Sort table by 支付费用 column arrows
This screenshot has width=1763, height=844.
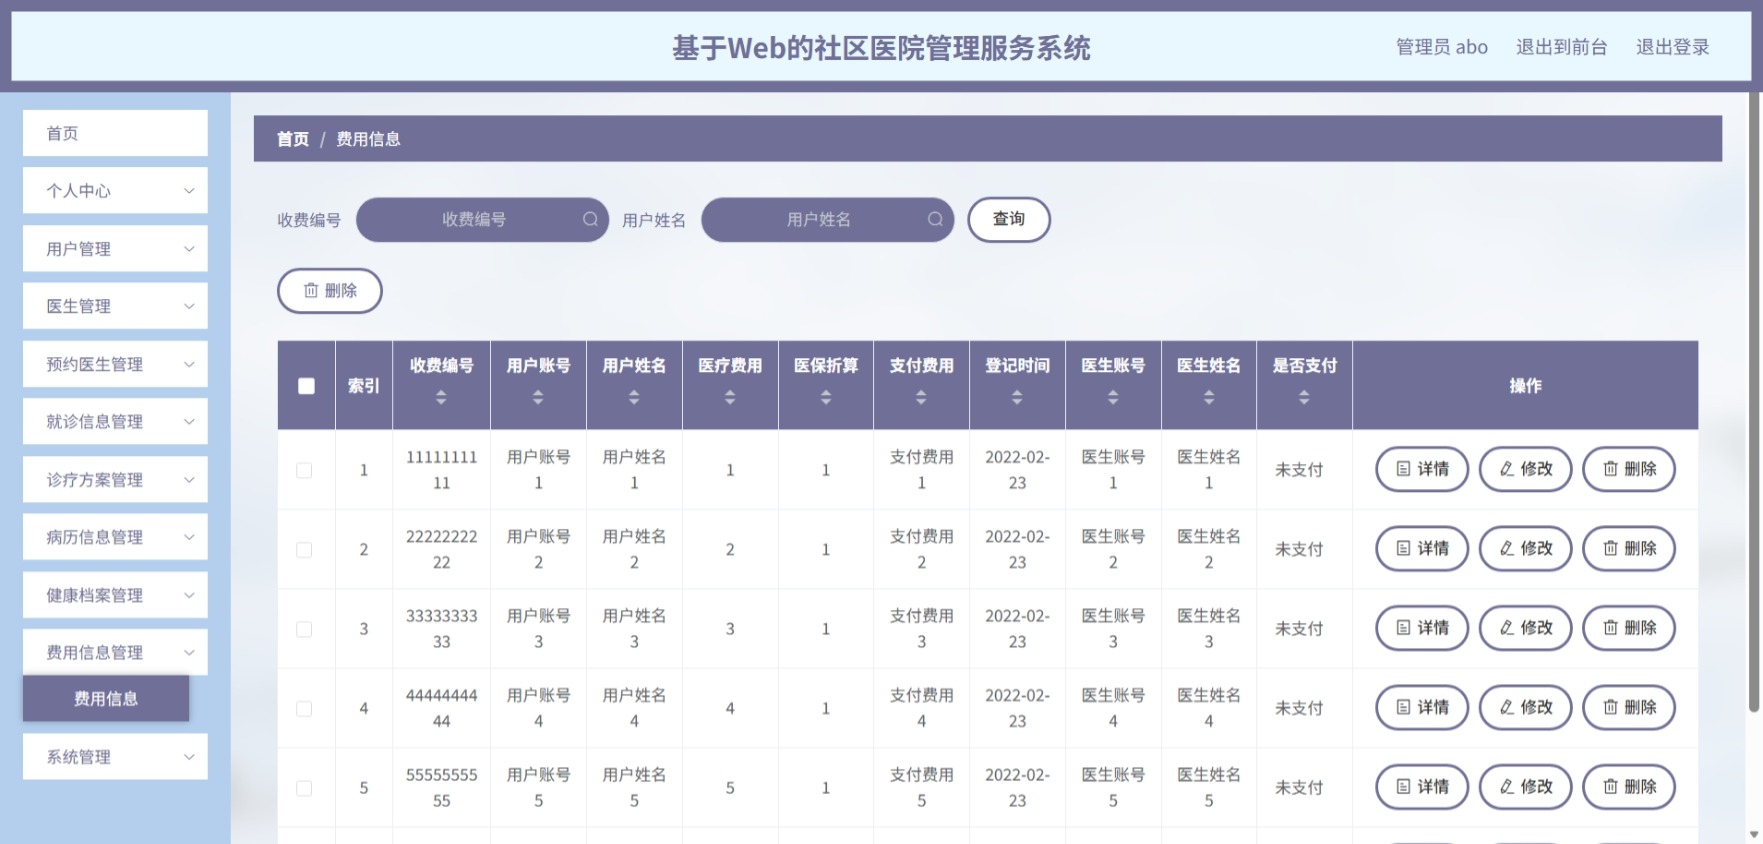point(921,397)
